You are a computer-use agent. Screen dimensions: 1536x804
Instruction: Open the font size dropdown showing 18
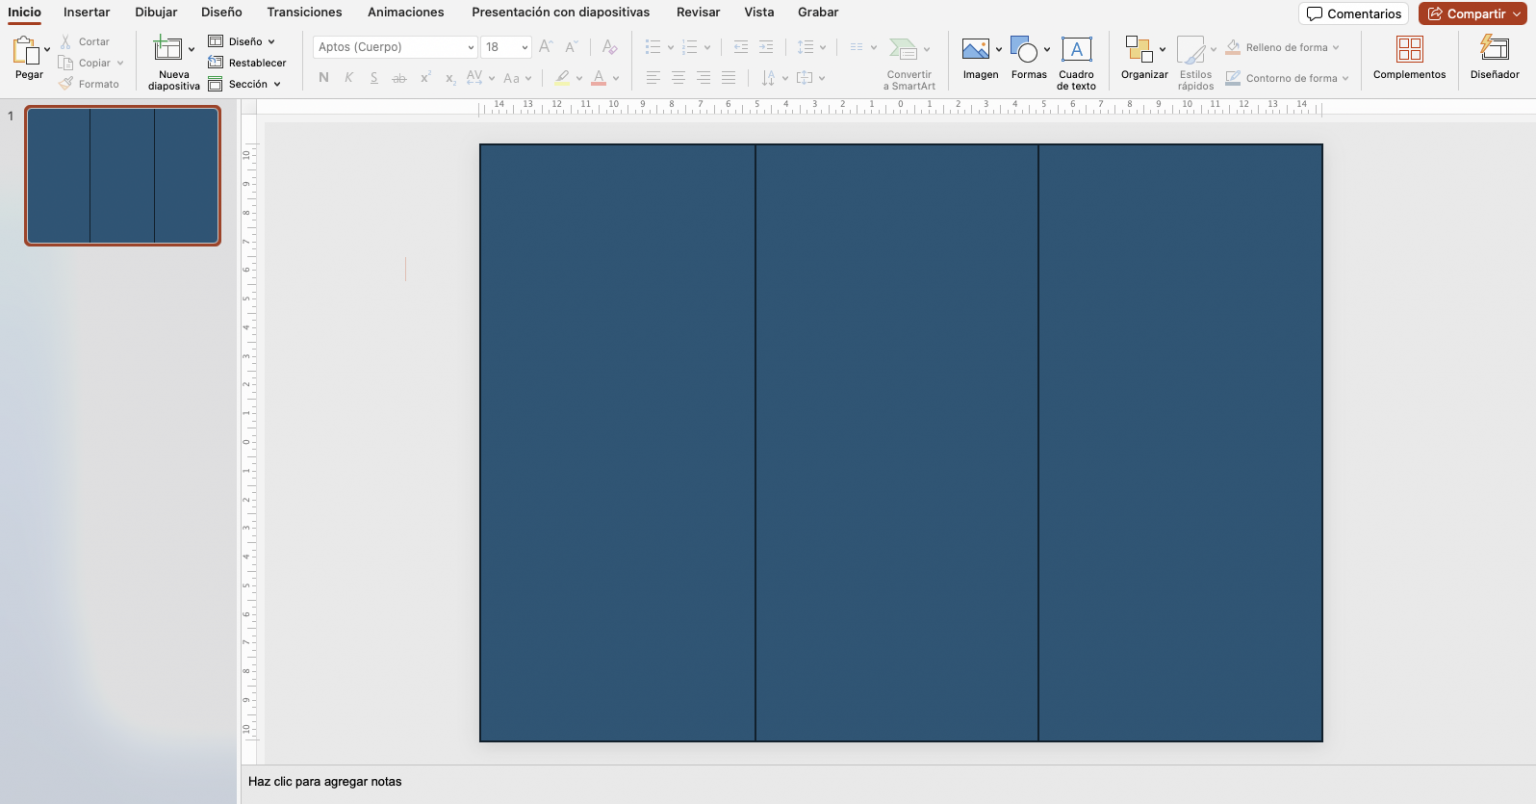click(505, 46)
